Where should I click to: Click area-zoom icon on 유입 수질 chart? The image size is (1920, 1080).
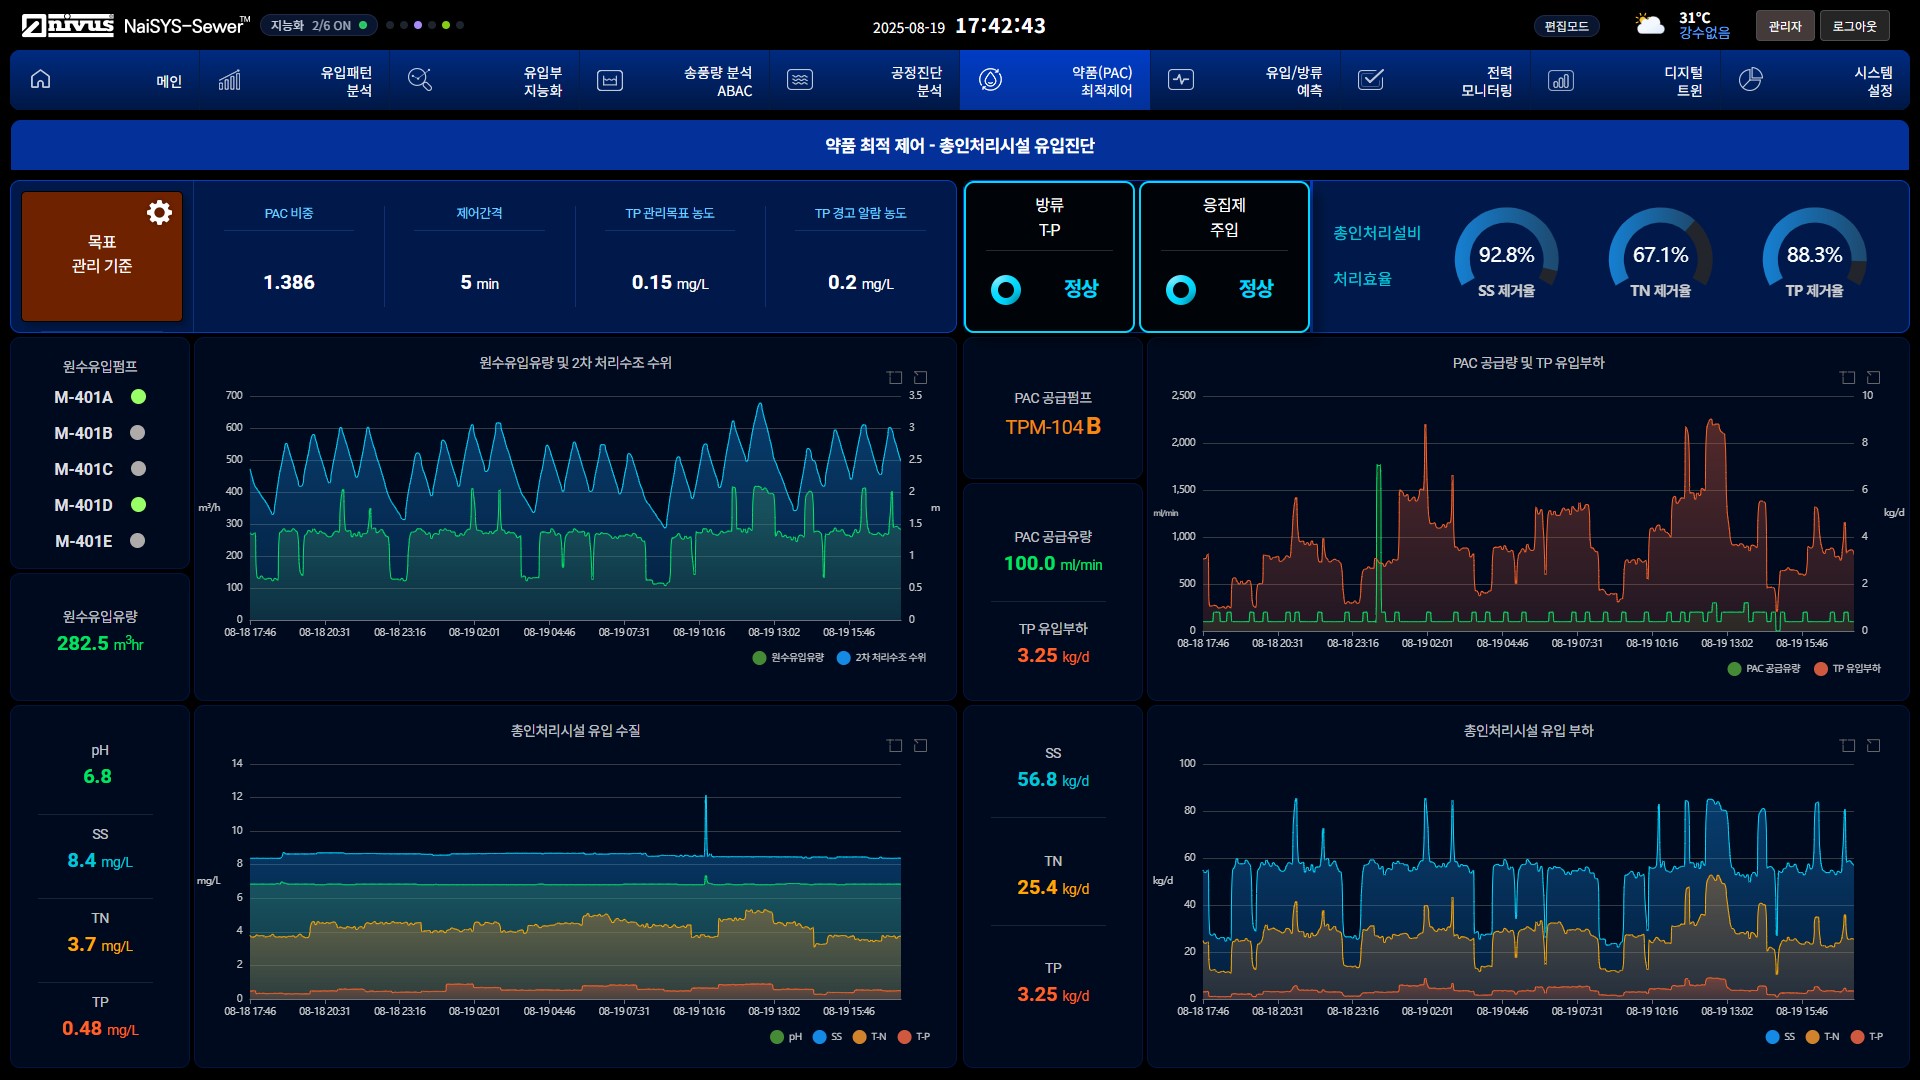coord(894,745)
